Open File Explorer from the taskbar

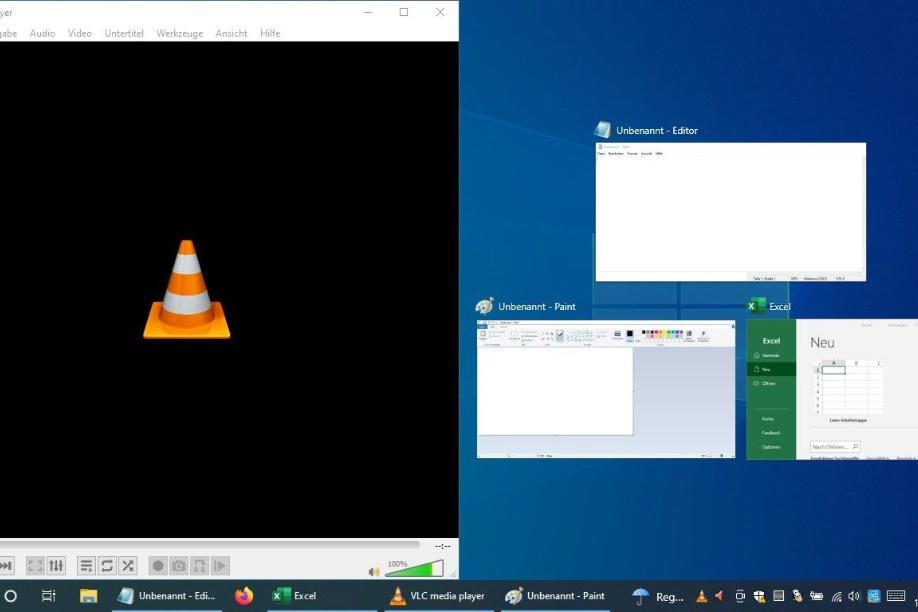click(x=88, y=596)
